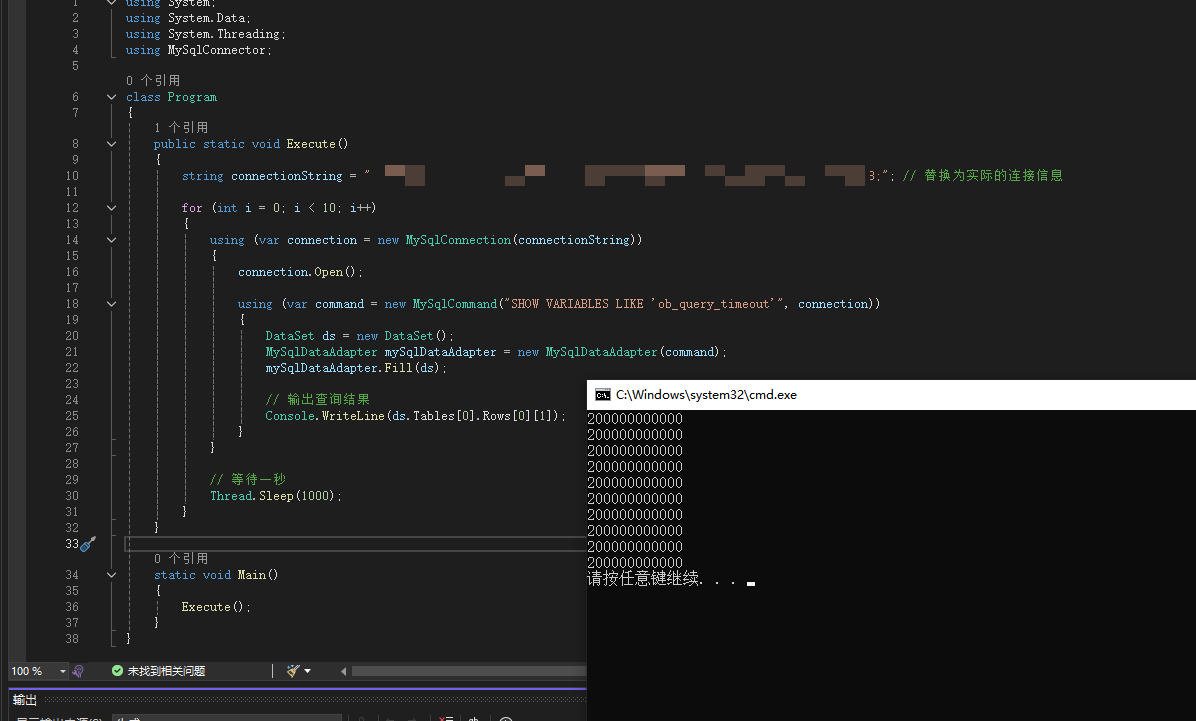Click 'DataSet ds = new DataSet();' on line 20
This screenshot has height=721, width=1196.
[359, 336]
